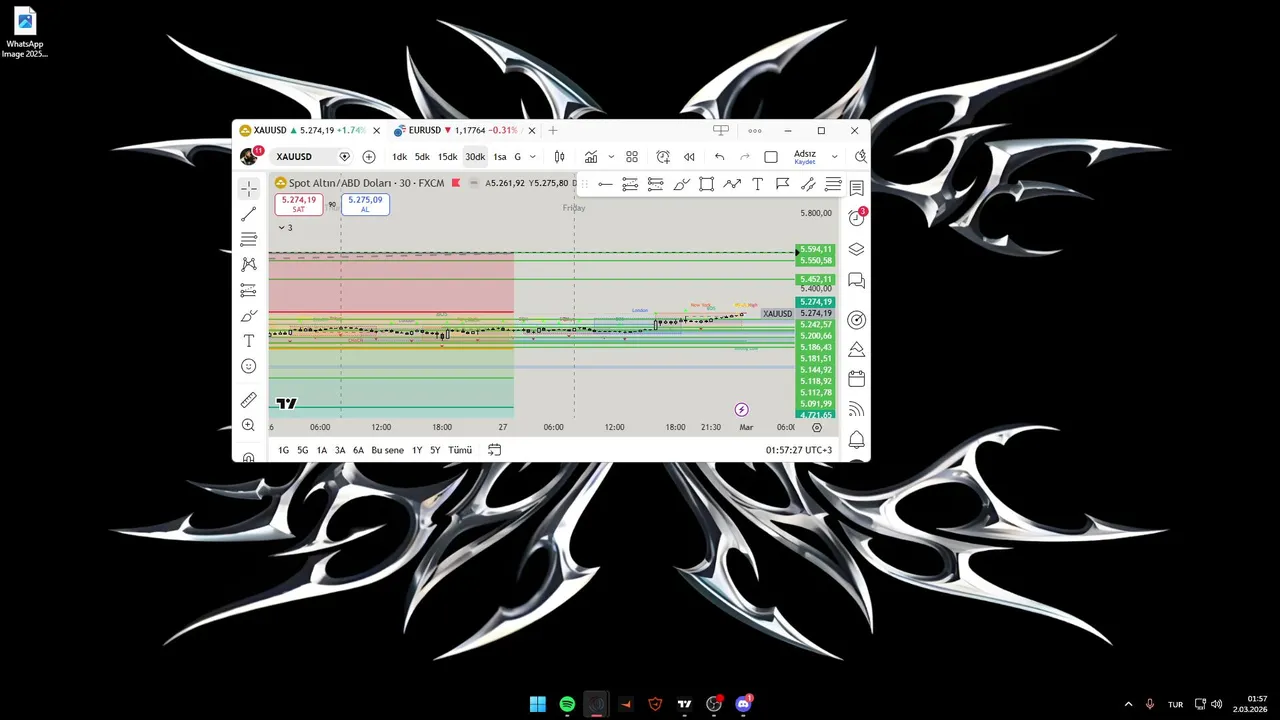Start bar replay mode
Image resolution: width=1280 pixels, height=720 pixels.
pos(689,157)
